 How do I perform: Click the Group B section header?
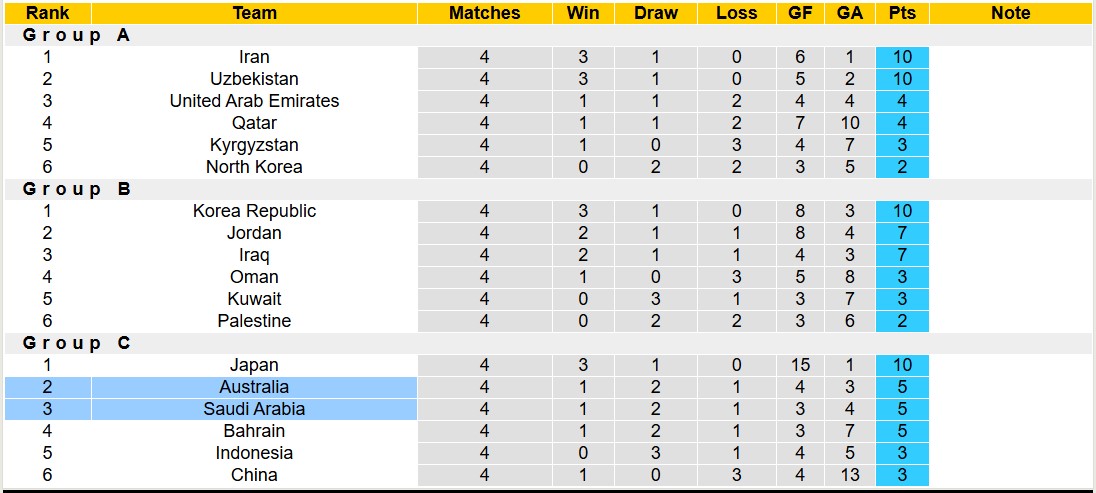pos(77,189)
